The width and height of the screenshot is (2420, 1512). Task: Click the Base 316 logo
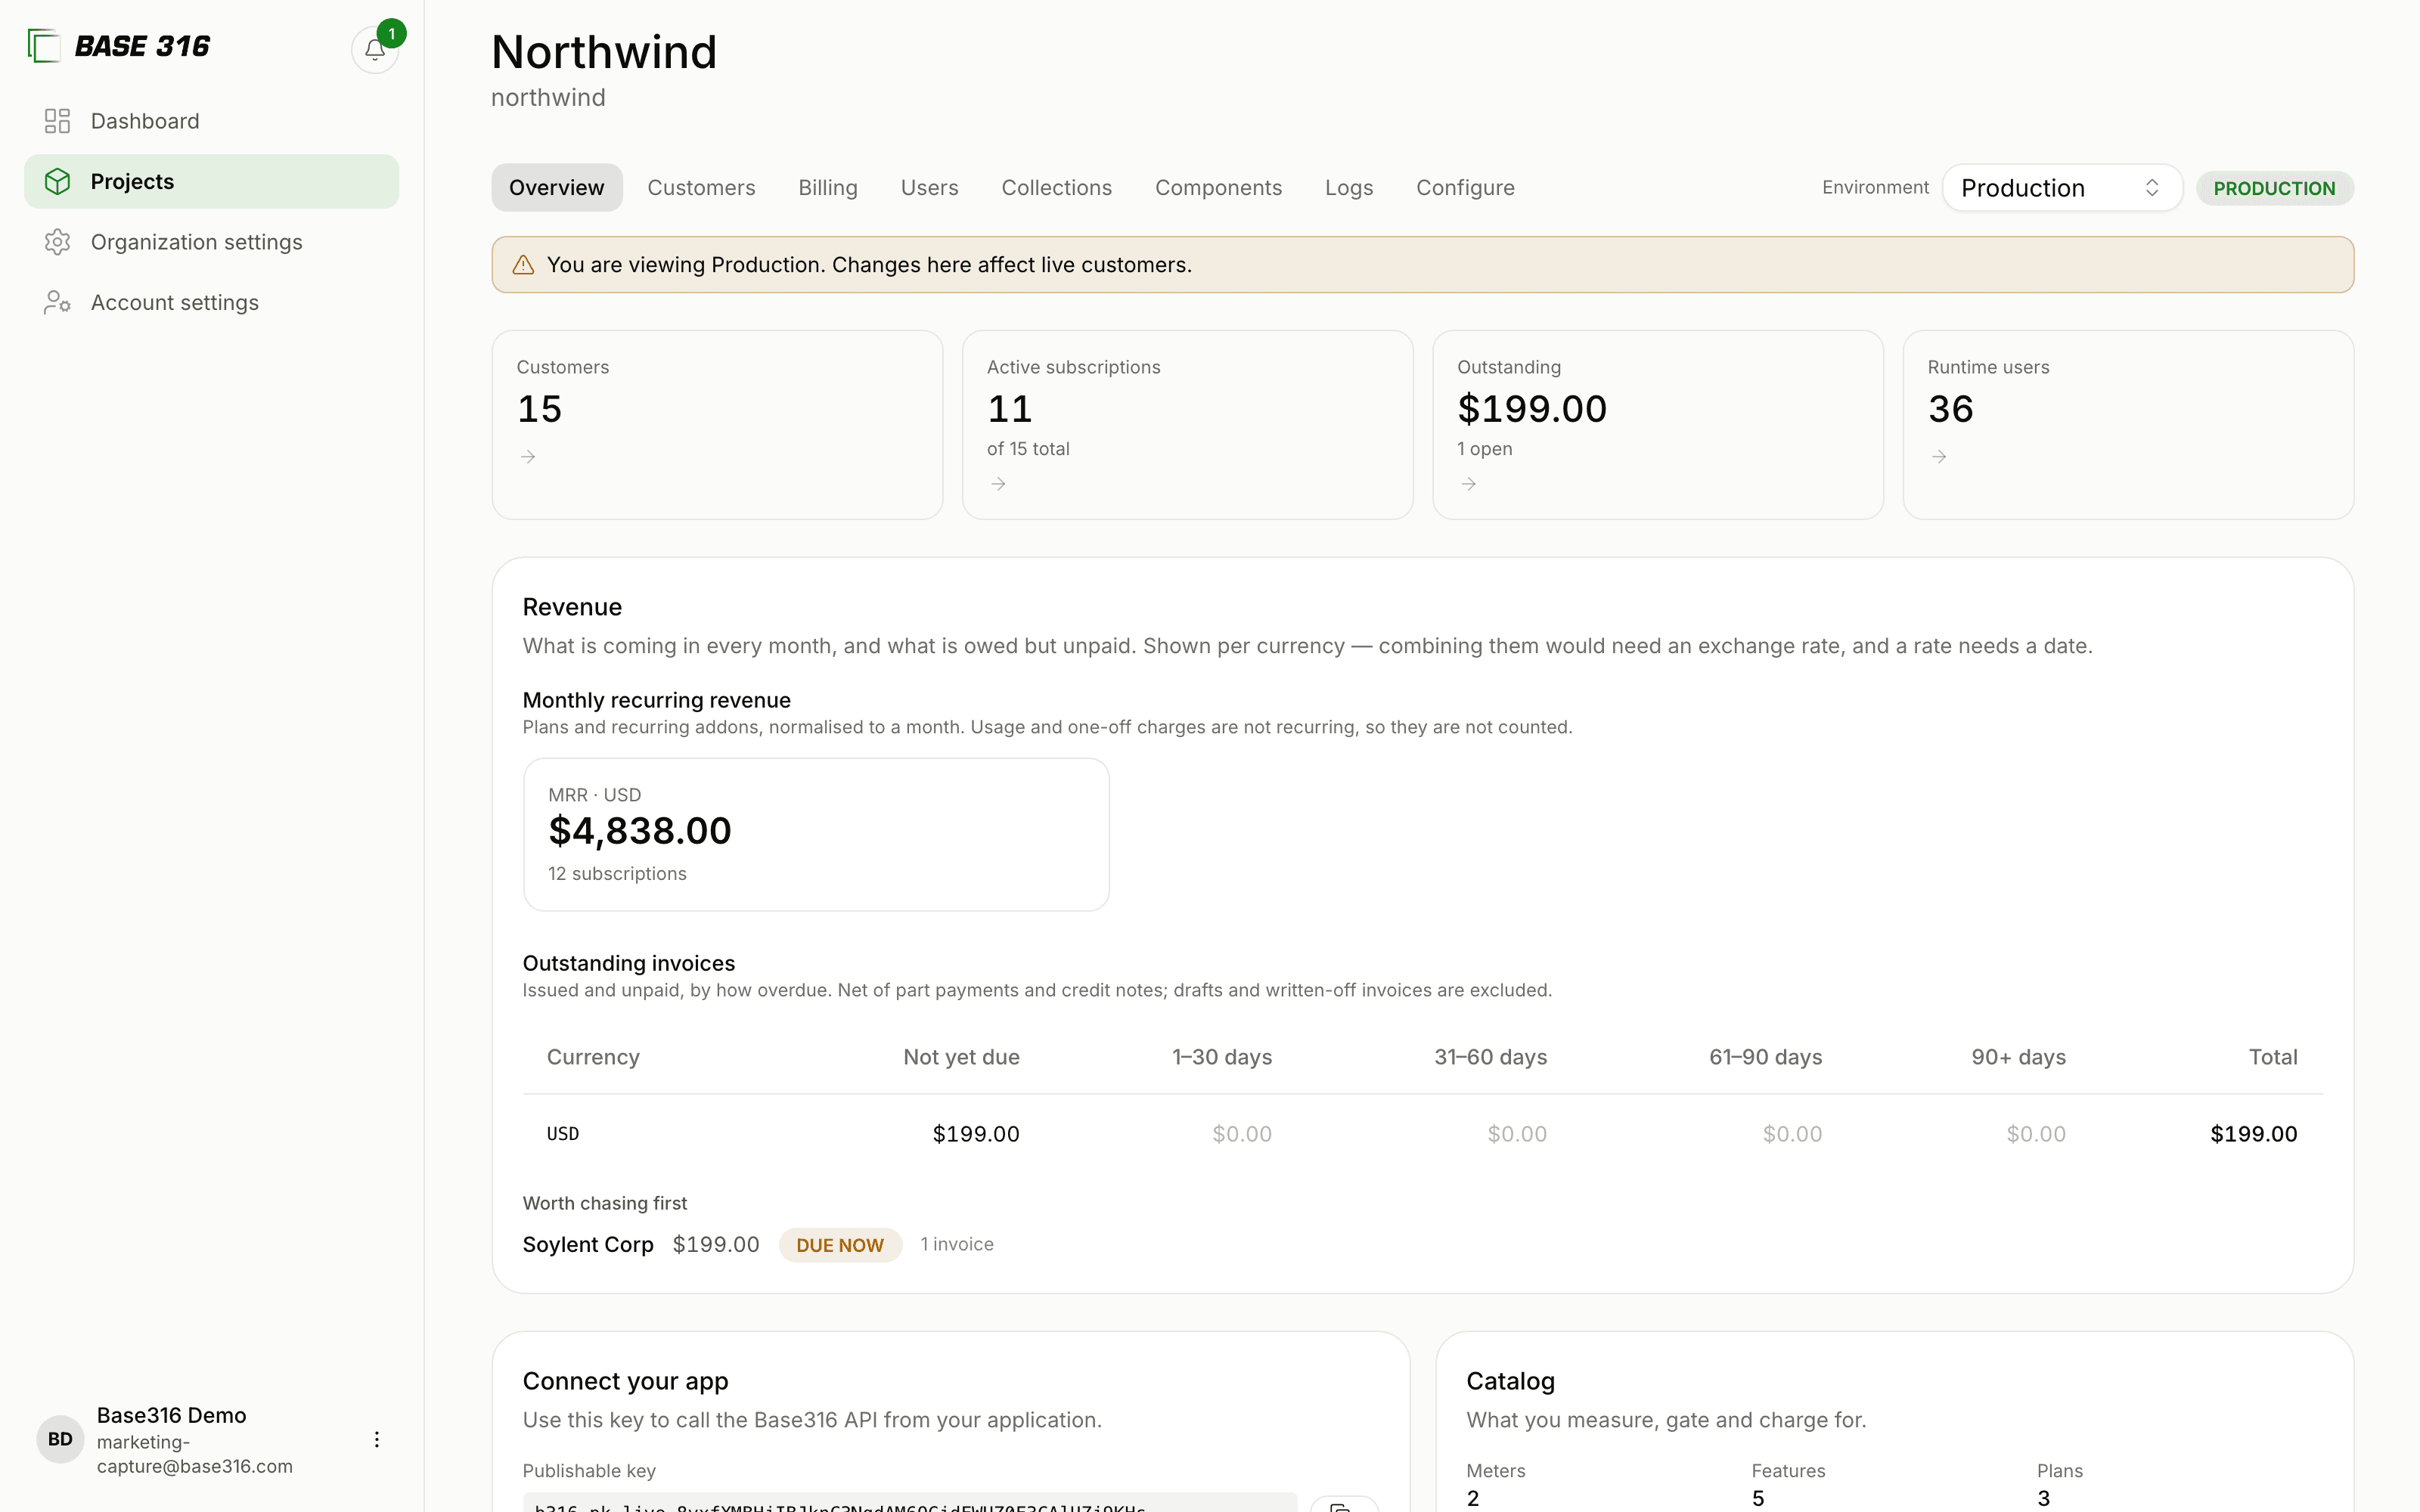pos(119,46)
